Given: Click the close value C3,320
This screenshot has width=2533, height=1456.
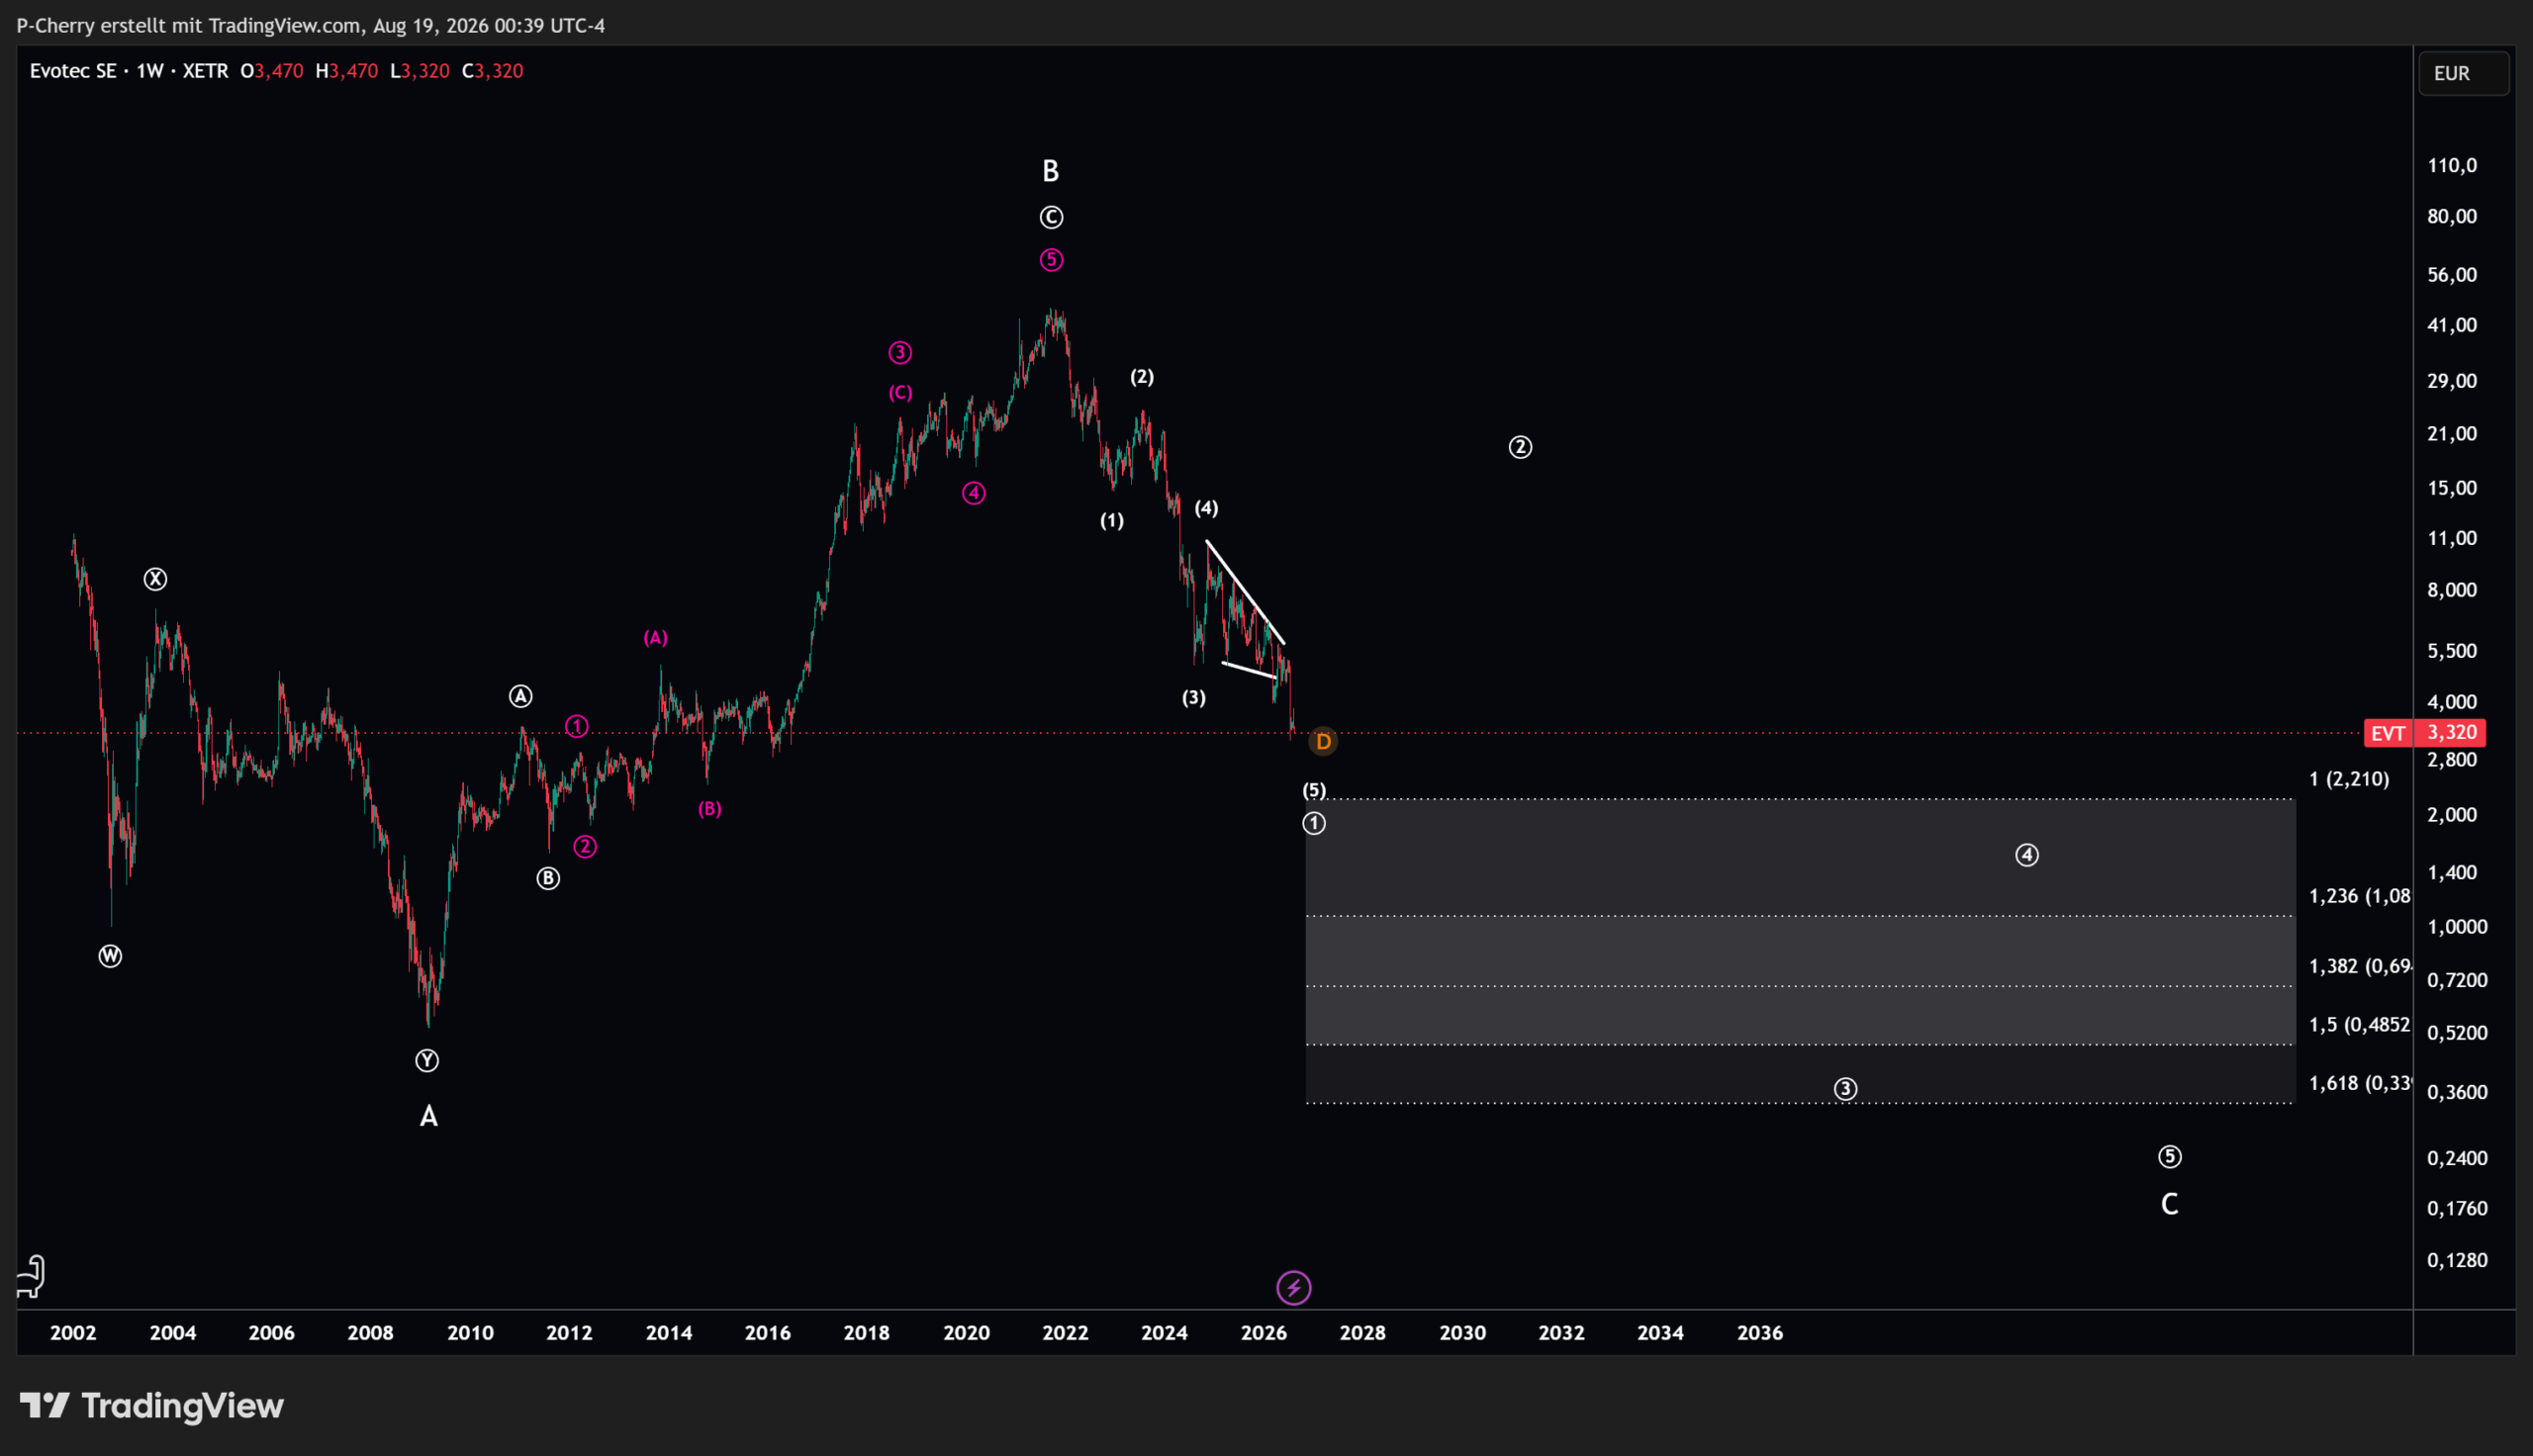Looking at the screenshot, I should point(493,71).
